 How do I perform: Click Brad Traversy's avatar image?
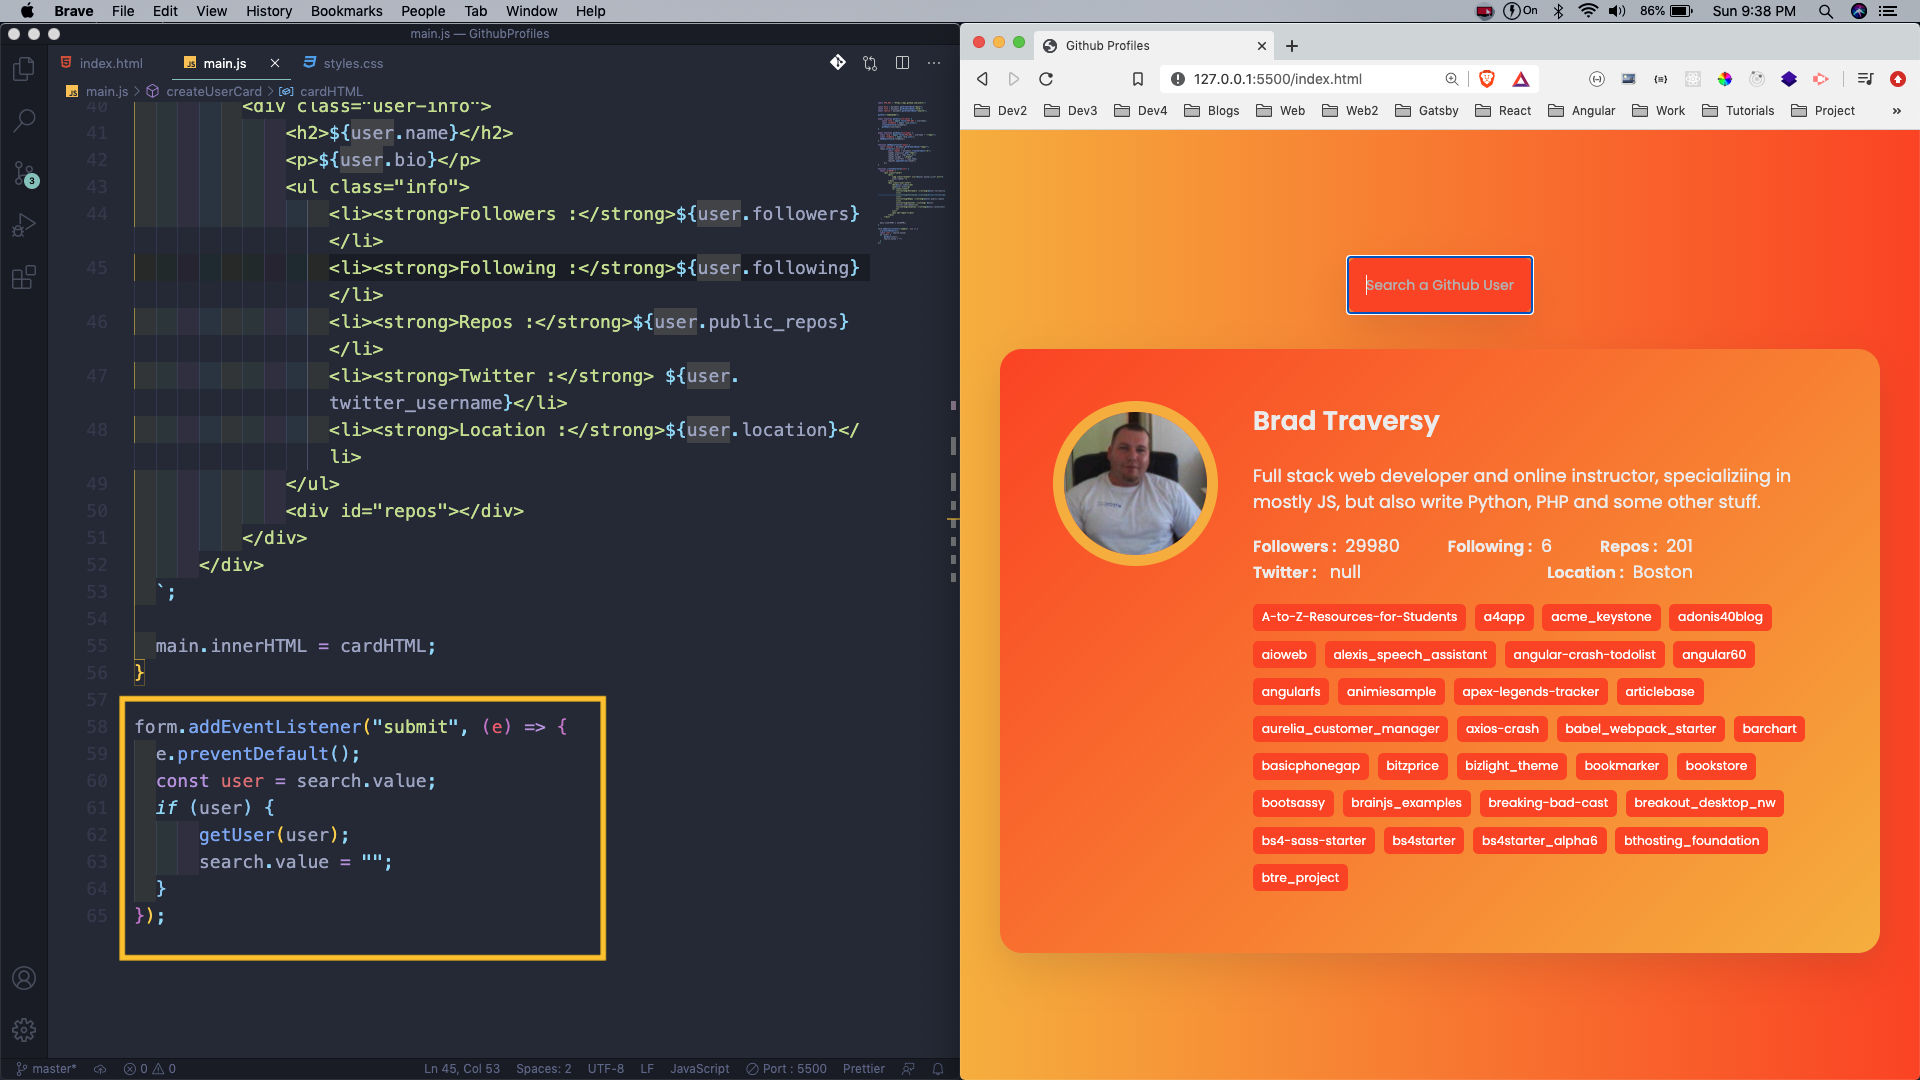click(1135, 484)
